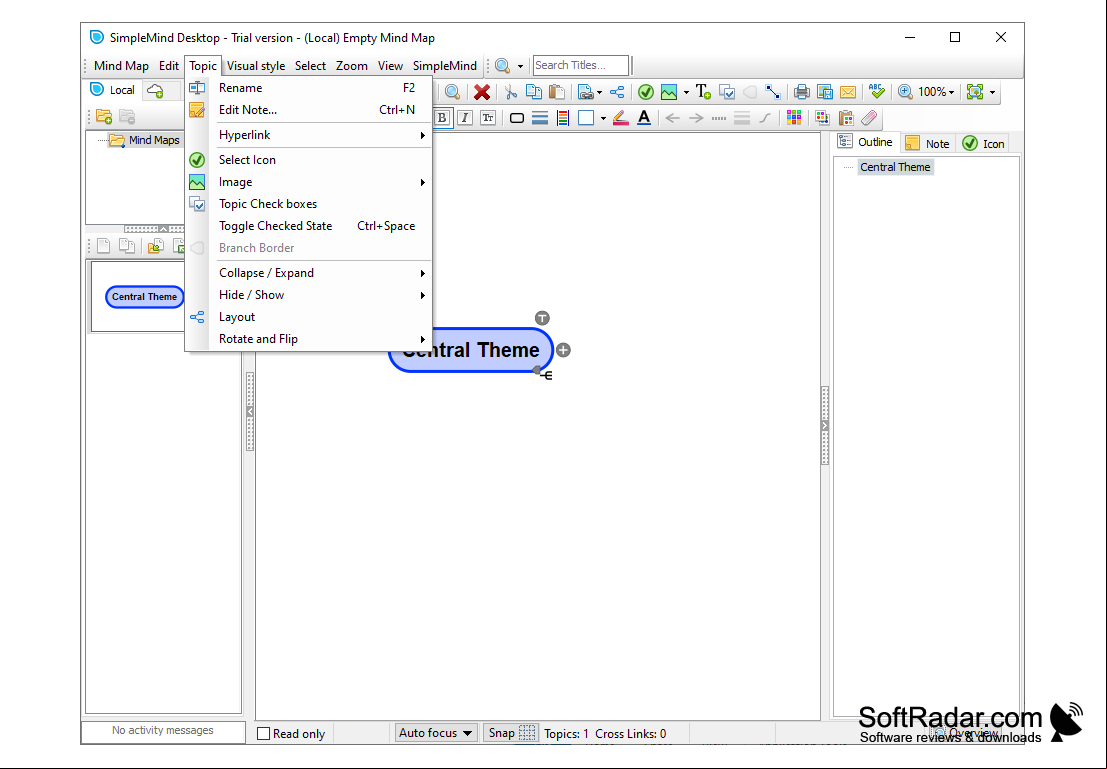The height and width of the screenshot is (769, 1107).
Task: Toggle the Snap button in status bar
Action: [512, 733]
